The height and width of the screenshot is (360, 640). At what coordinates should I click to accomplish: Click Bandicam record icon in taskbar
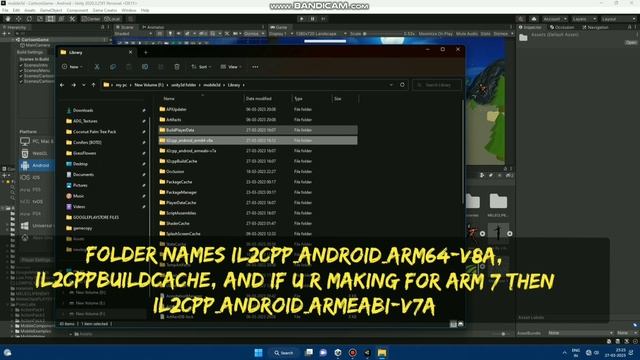tap(353, 353)
